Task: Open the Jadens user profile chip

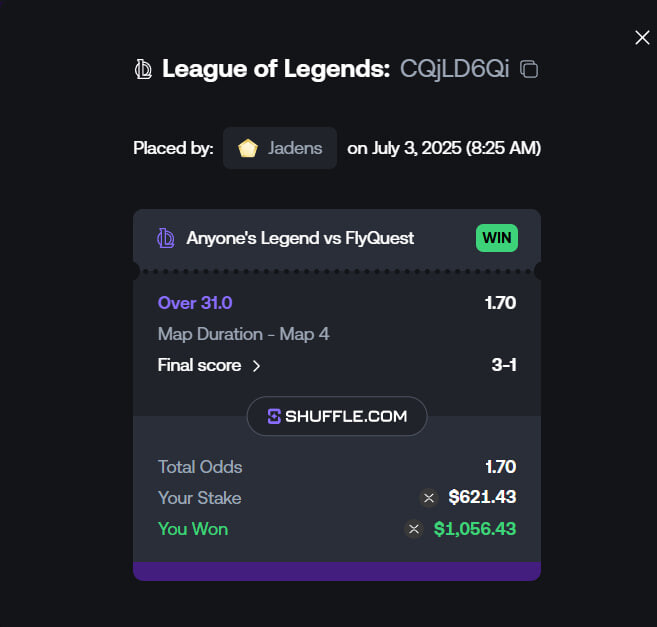Action: pos(280,148)
